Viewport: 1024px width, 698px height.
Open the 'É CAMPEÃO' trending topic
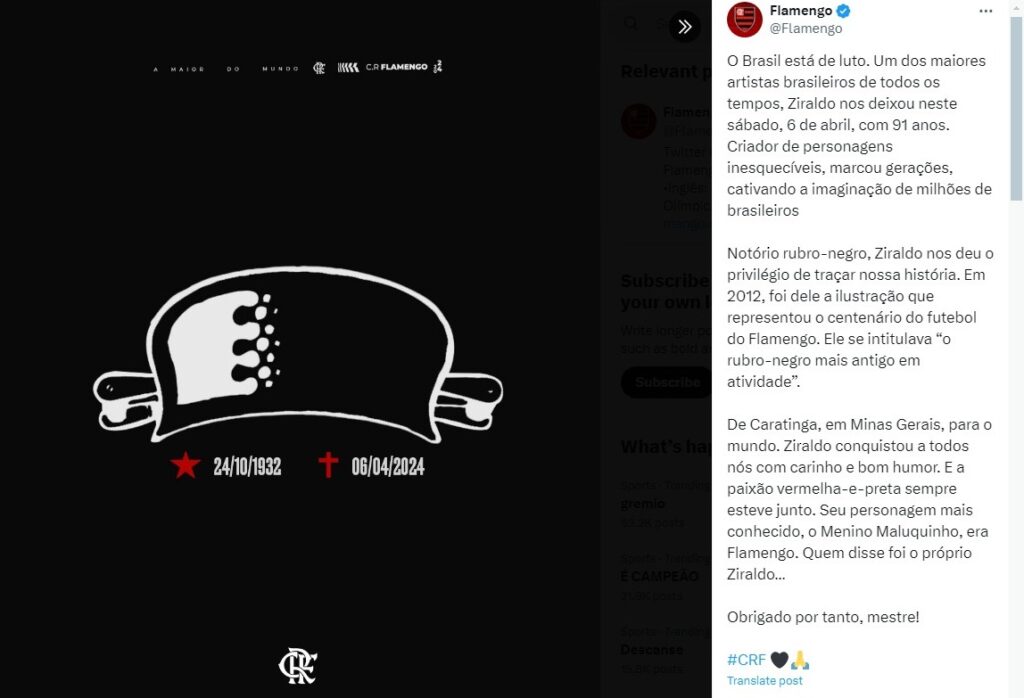tap(660, 577)
